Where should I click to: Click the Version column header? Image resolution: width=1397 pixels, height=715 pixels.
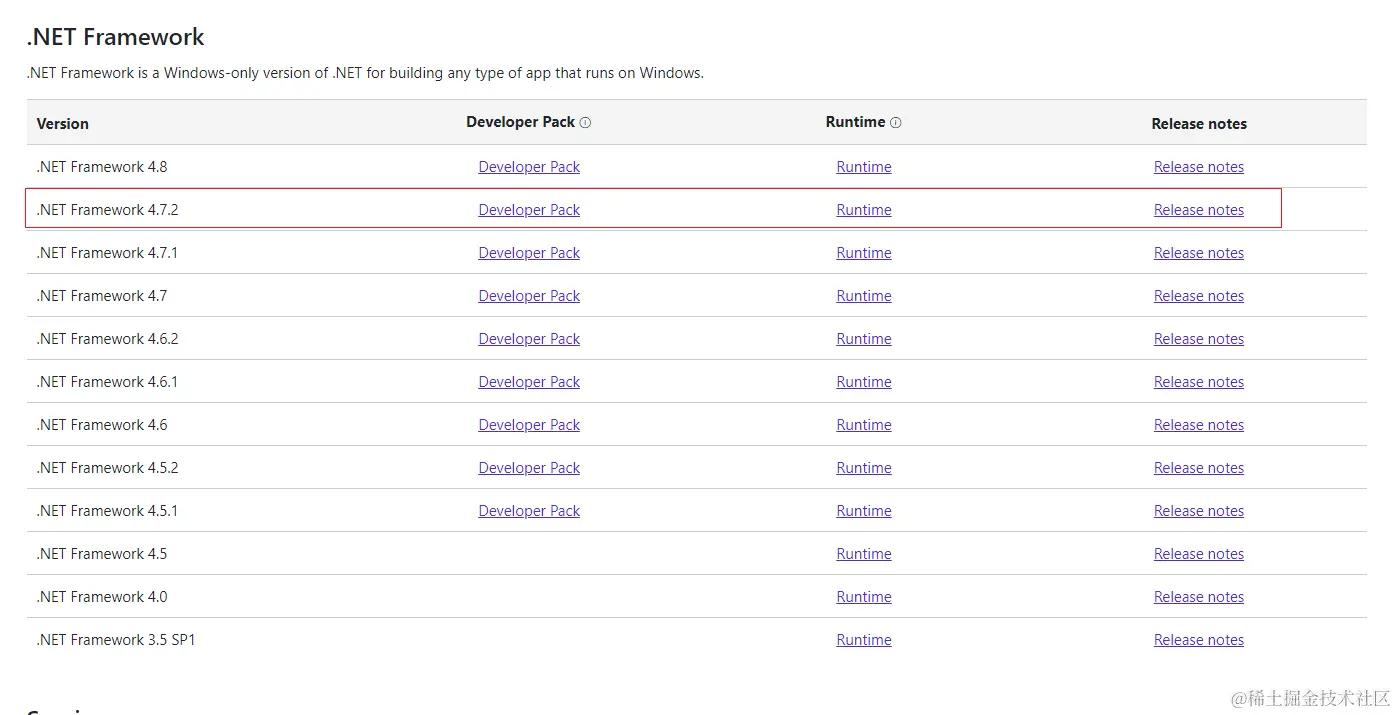63,124
